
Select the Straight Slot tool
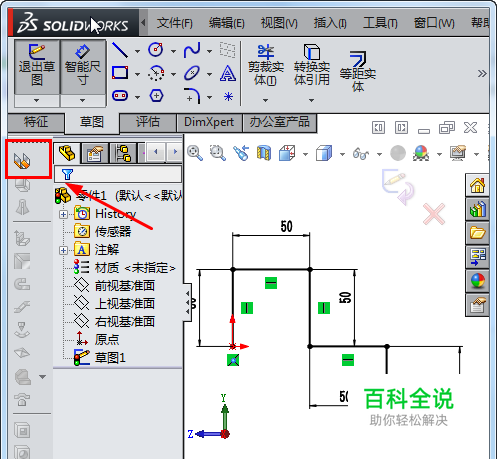tap(120, 96)
